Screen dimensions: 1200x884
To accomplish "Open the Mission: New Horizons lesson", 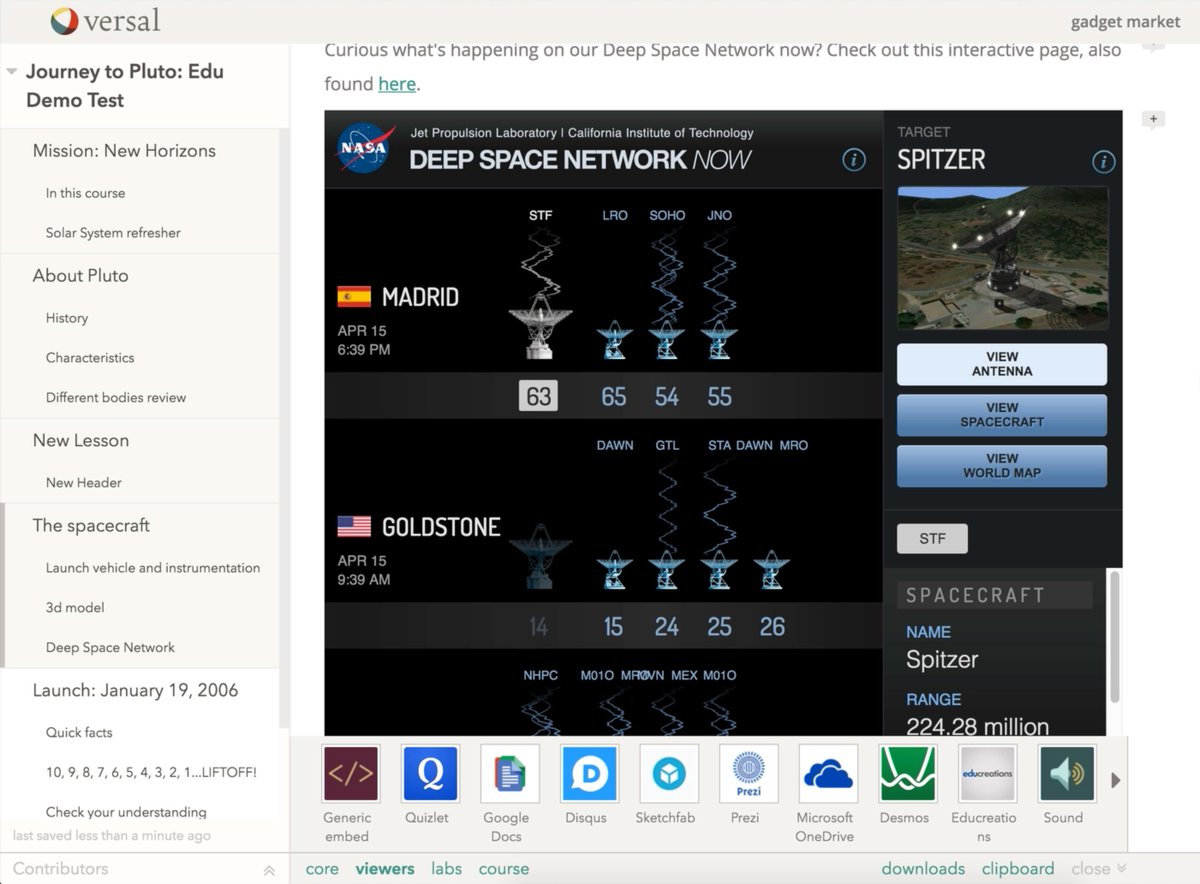I will (124, 151).
